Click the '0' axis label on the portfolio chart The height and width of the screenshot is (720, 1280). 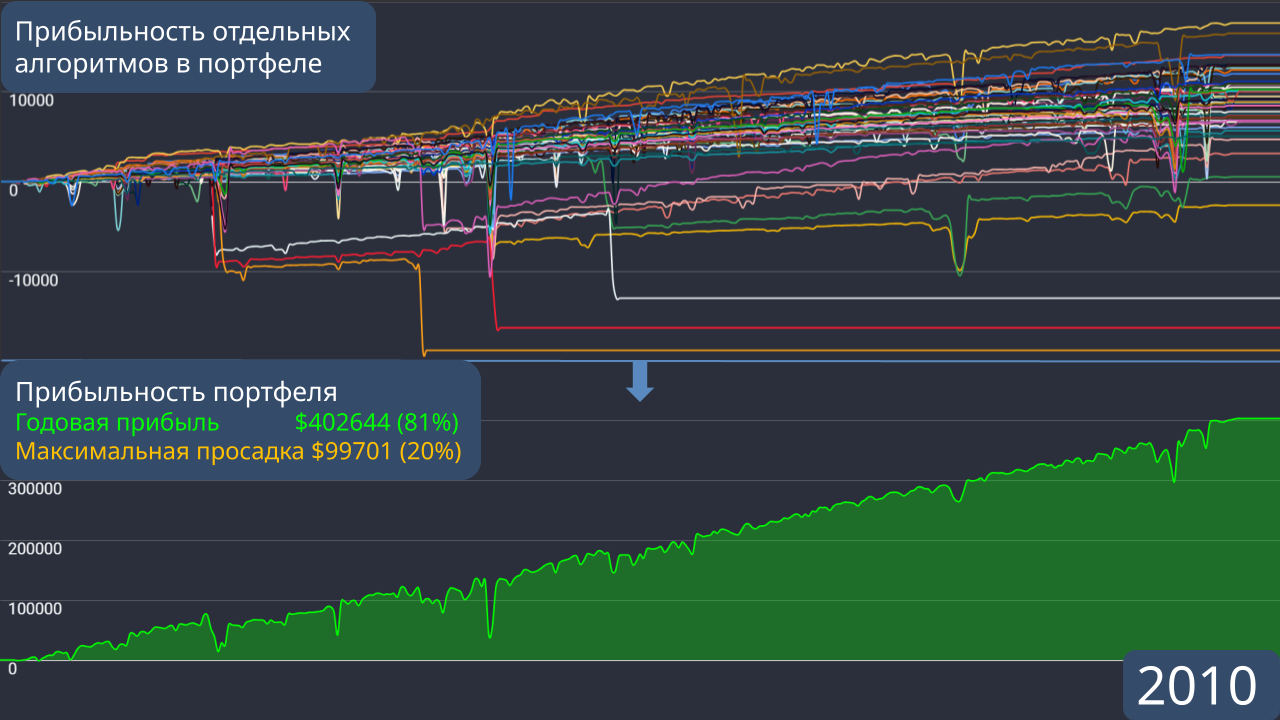[x=13, y=669]
